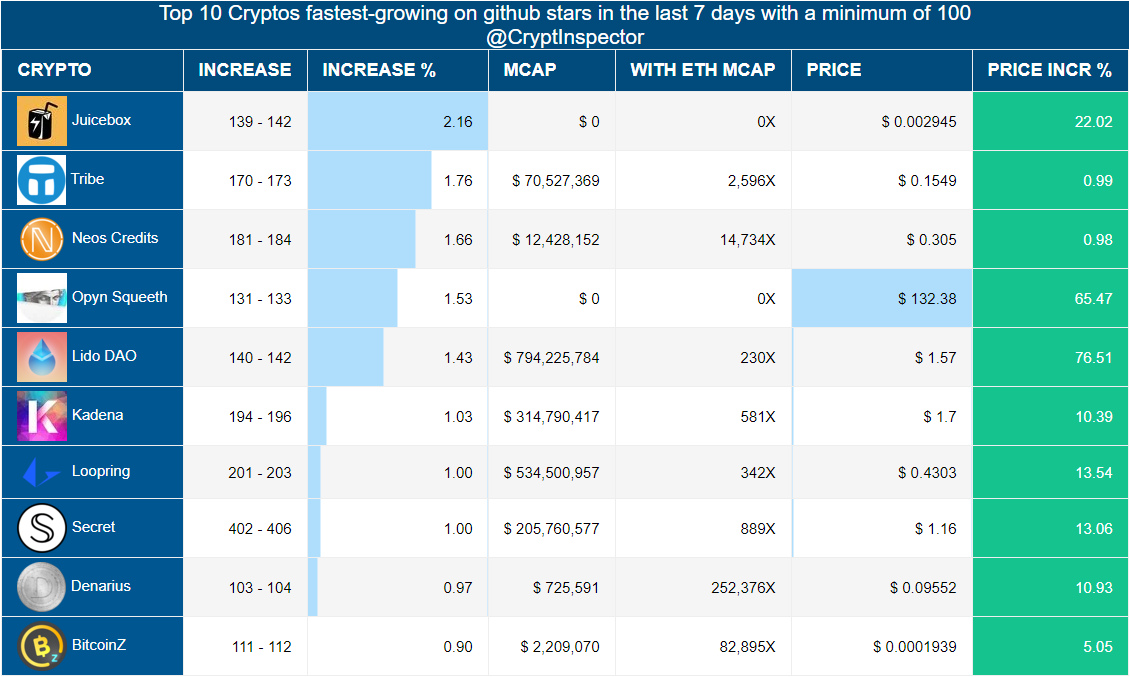Click ETH multiple 82,895X
Viewport: 1130px width, 677px height.
(747, 647)
